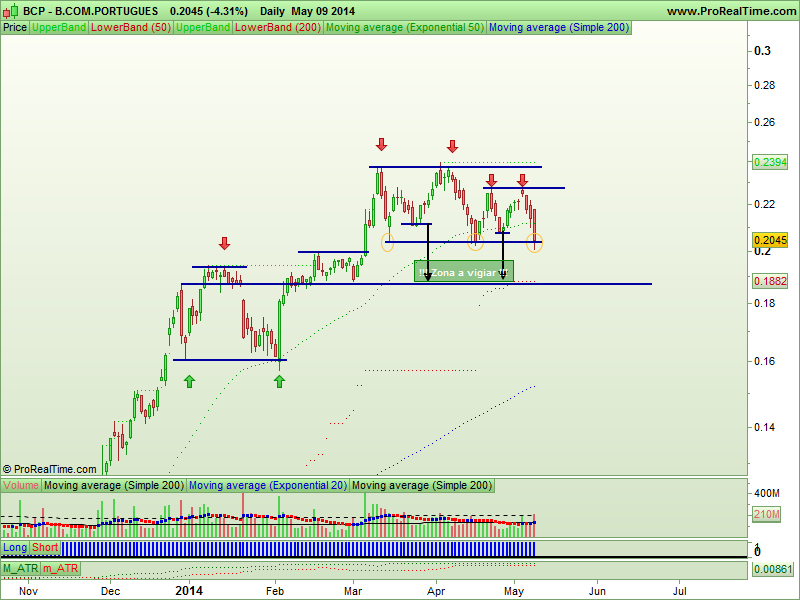The height and width of the screenshot is (600, 800).
Task: Open Moving average (Exponential 20) volume label
Action: click(x=268, y=485)
